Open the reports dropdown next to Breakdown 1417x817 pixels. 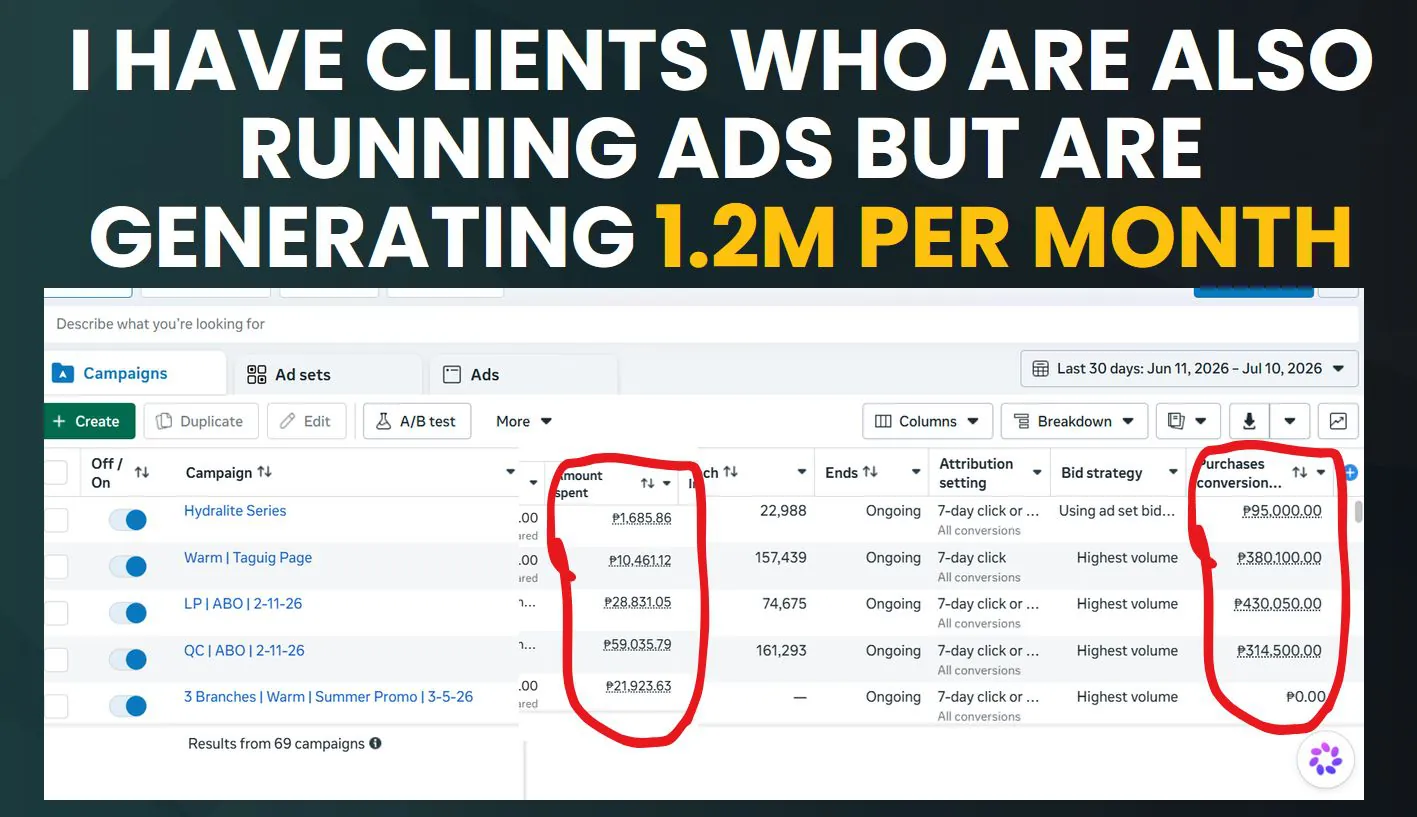pos(1188,421)
